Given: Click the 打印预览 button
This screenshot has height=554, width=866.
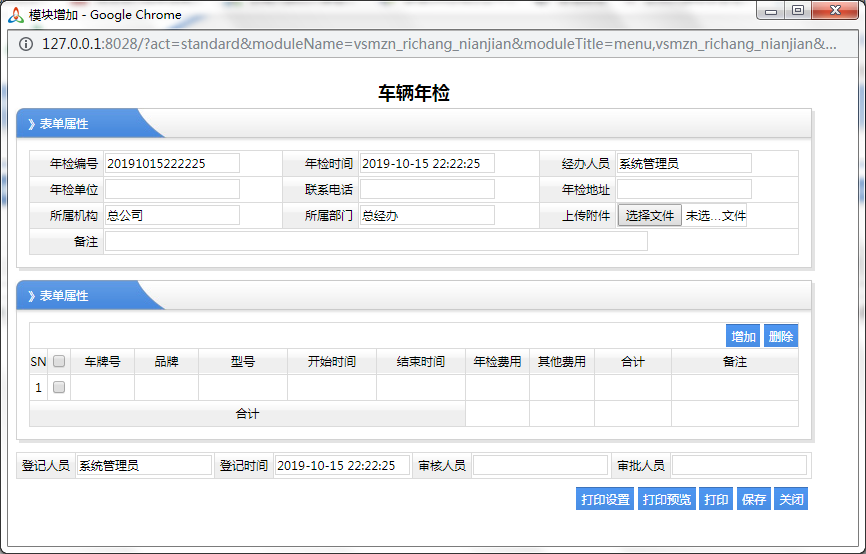Looking at the screenshot, I should click(x=667, y=499).
